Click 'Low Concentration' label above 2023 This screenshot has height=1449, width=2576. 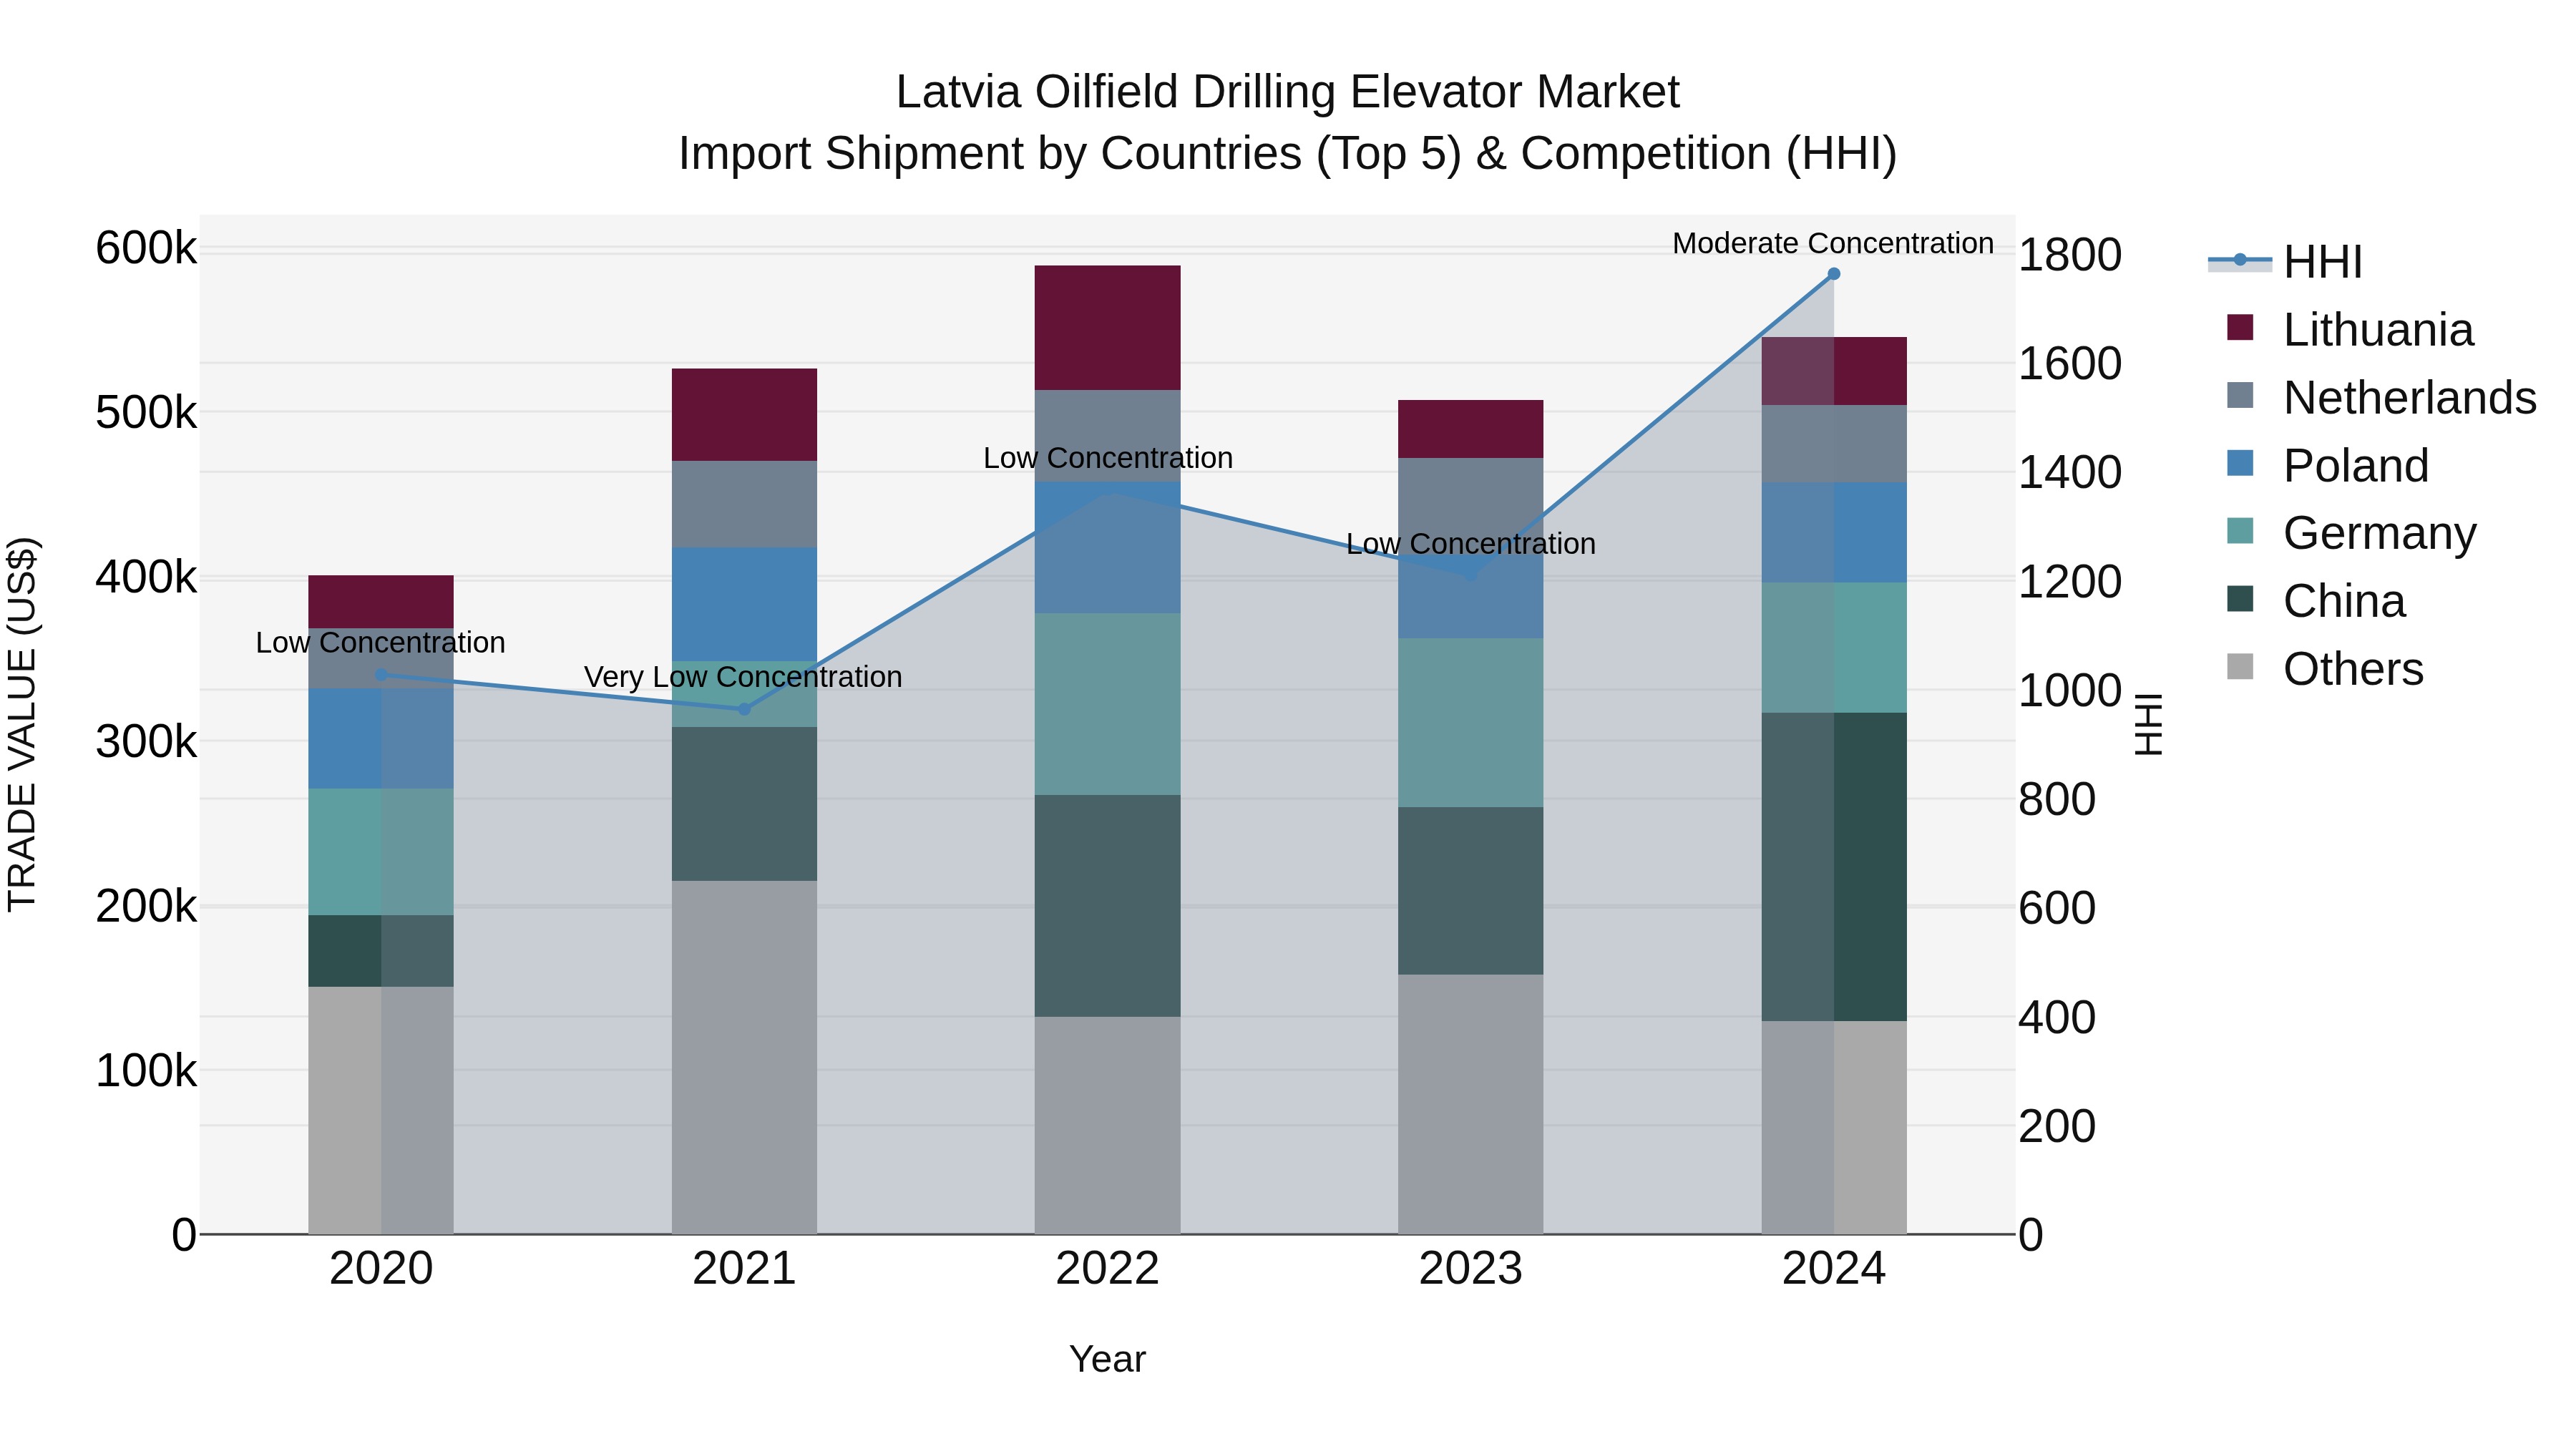(x=1470, y=544)
